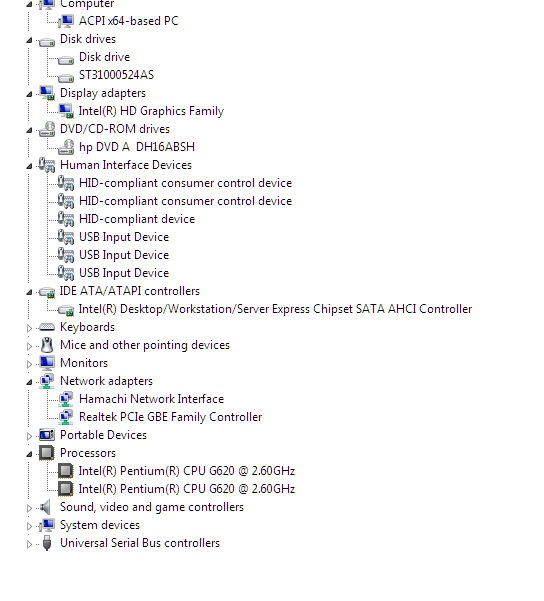The width and height of the screenshot is (544, 601).
Task: Select the Processors label
Action: pyautogui.click(x=88, y=453)
